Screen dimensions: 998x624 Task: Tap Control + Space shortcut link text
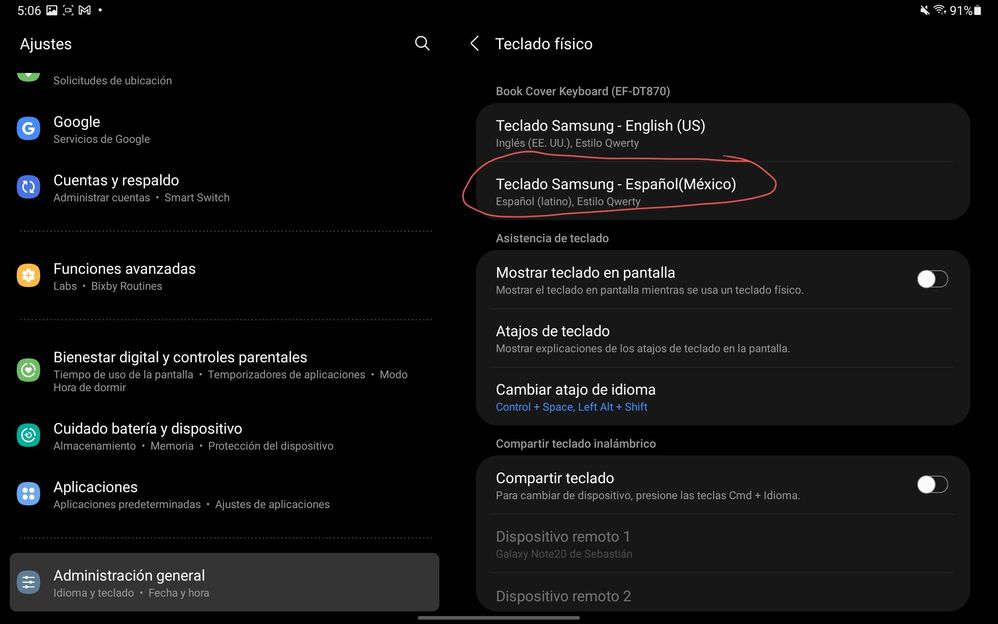(x=534, y=407)
